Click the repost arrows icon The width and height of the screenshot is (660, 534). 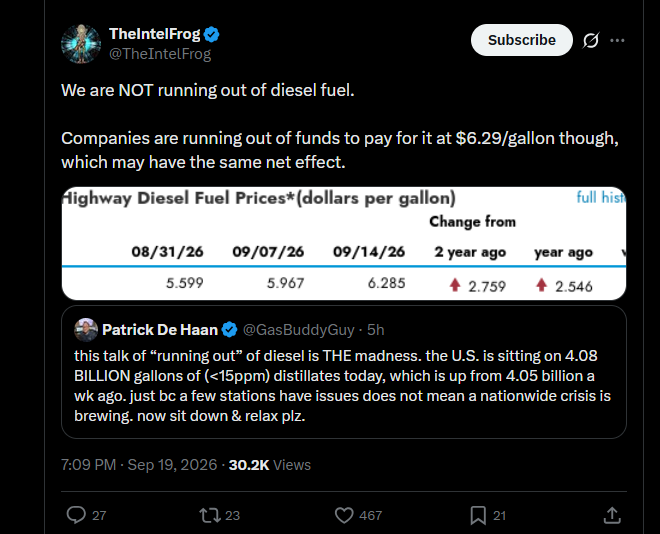pos(210,515)
